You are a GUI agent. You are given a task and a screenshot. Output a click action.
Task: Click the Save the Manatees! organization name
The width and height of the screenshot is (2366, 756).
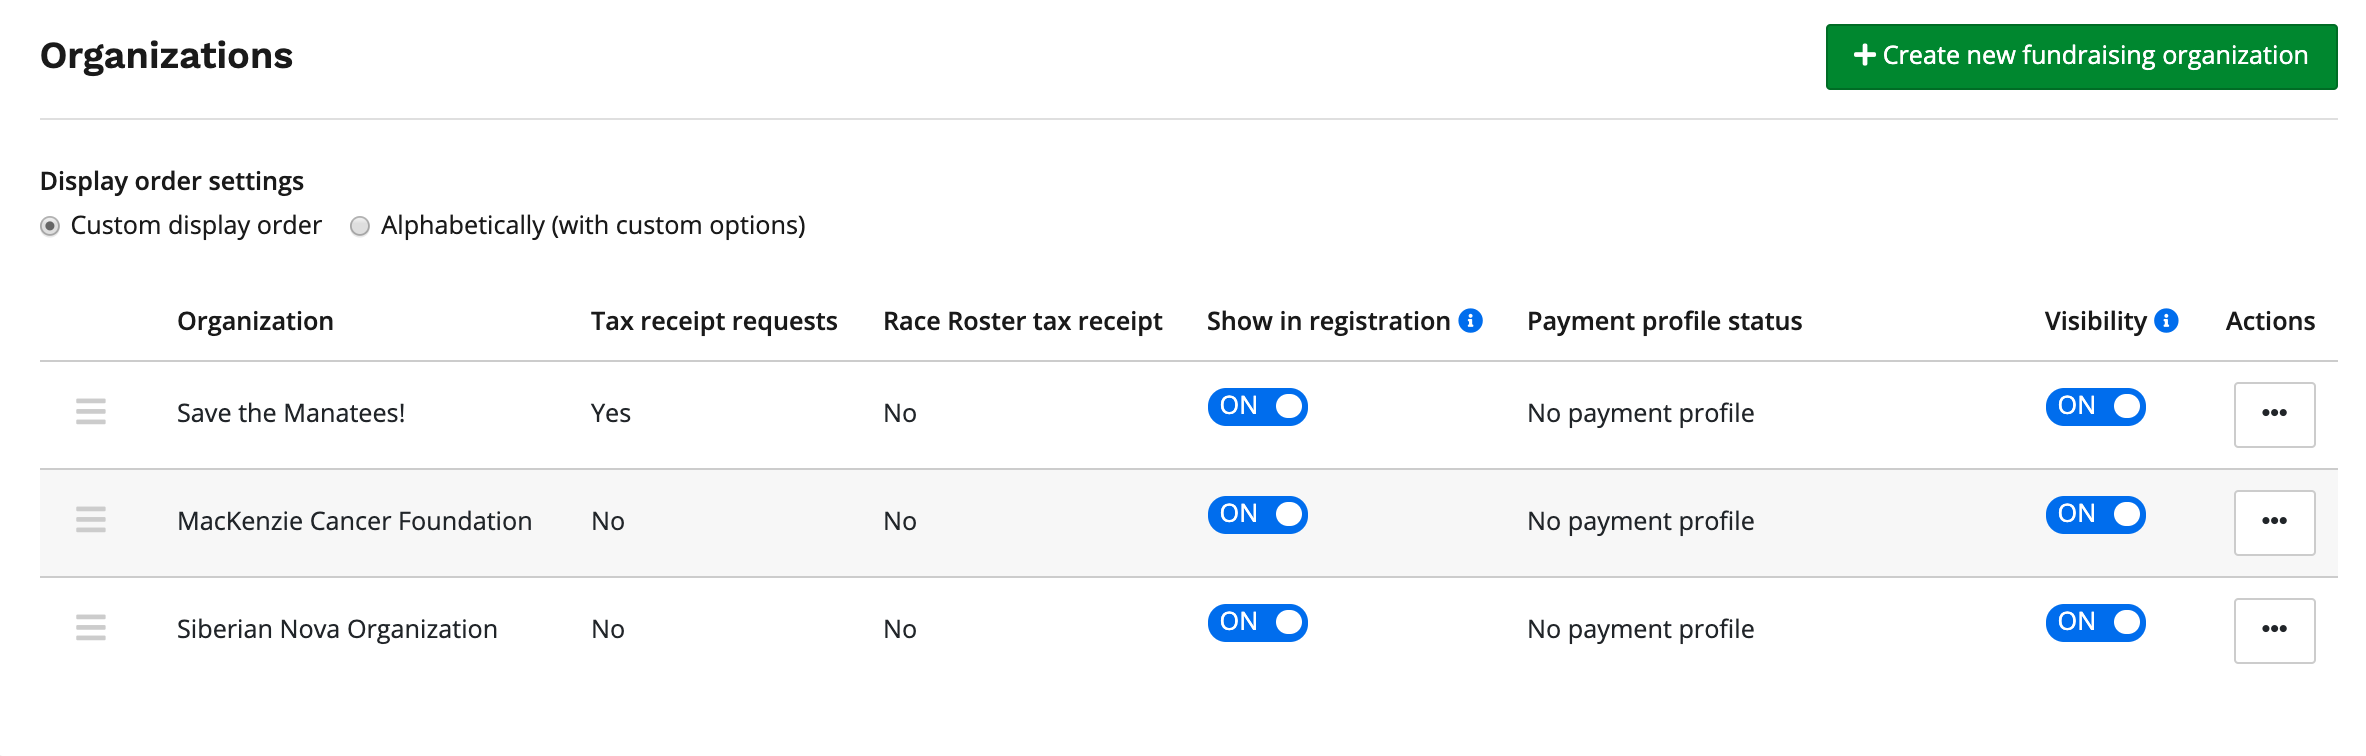tap(291, 413)
